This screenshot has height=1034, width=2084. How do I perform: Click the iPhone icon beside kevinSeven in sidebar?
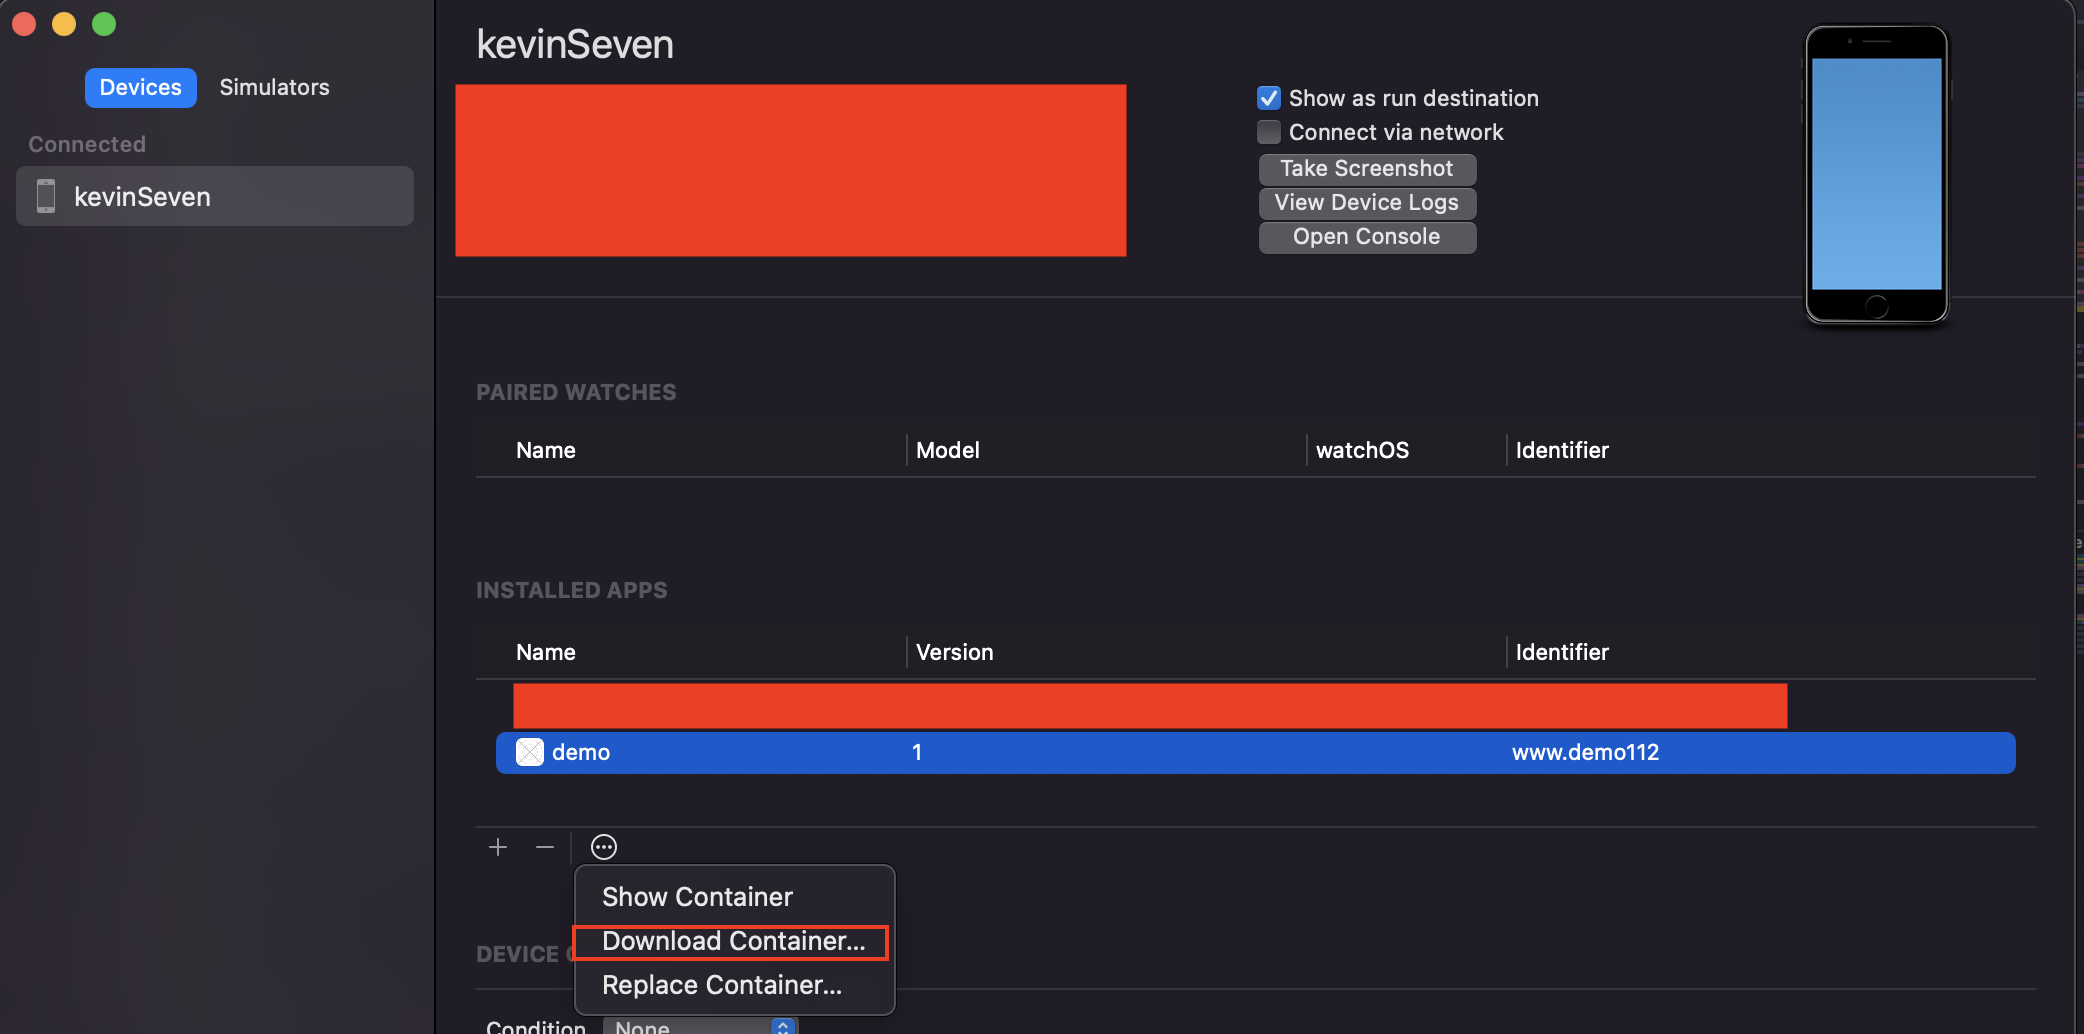(x=46, y=196)
